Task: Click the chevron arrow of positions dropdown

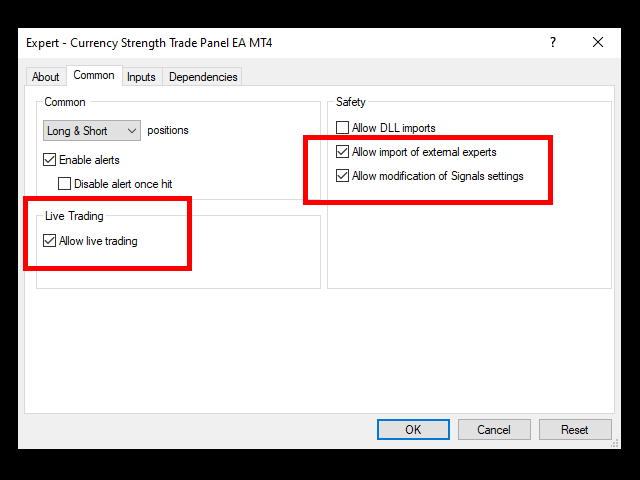Action: [131, 131]
